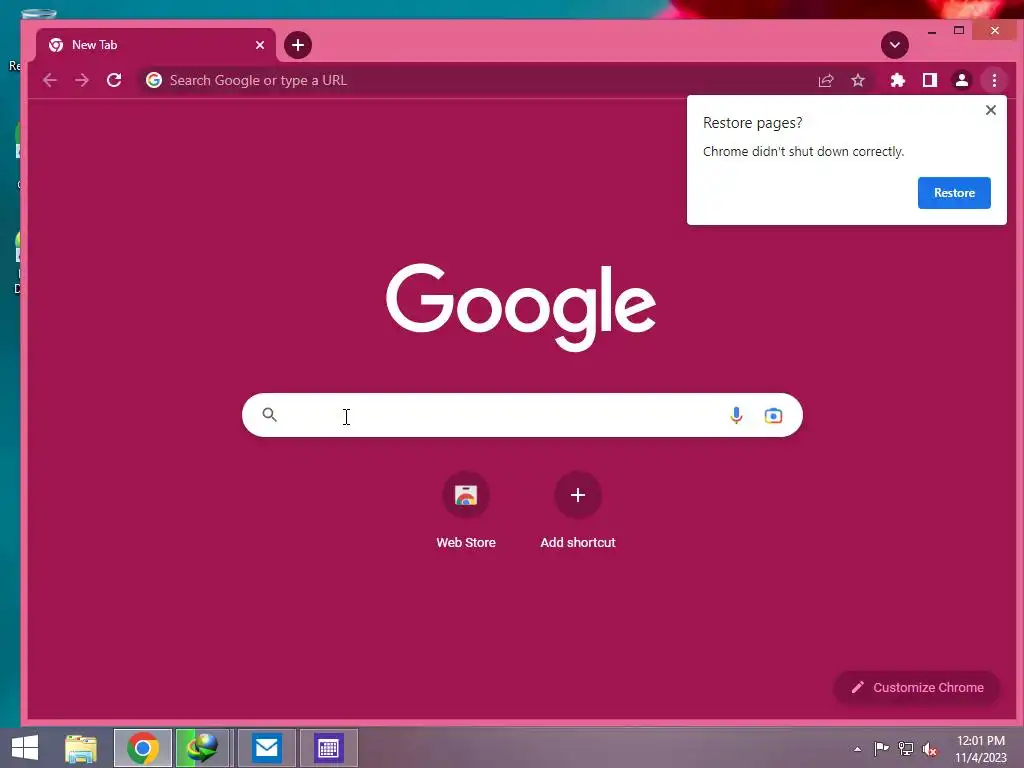Click the Google logo
Image resolution: width=1024 pixels, height=768 pixels.
pos(521,307)
